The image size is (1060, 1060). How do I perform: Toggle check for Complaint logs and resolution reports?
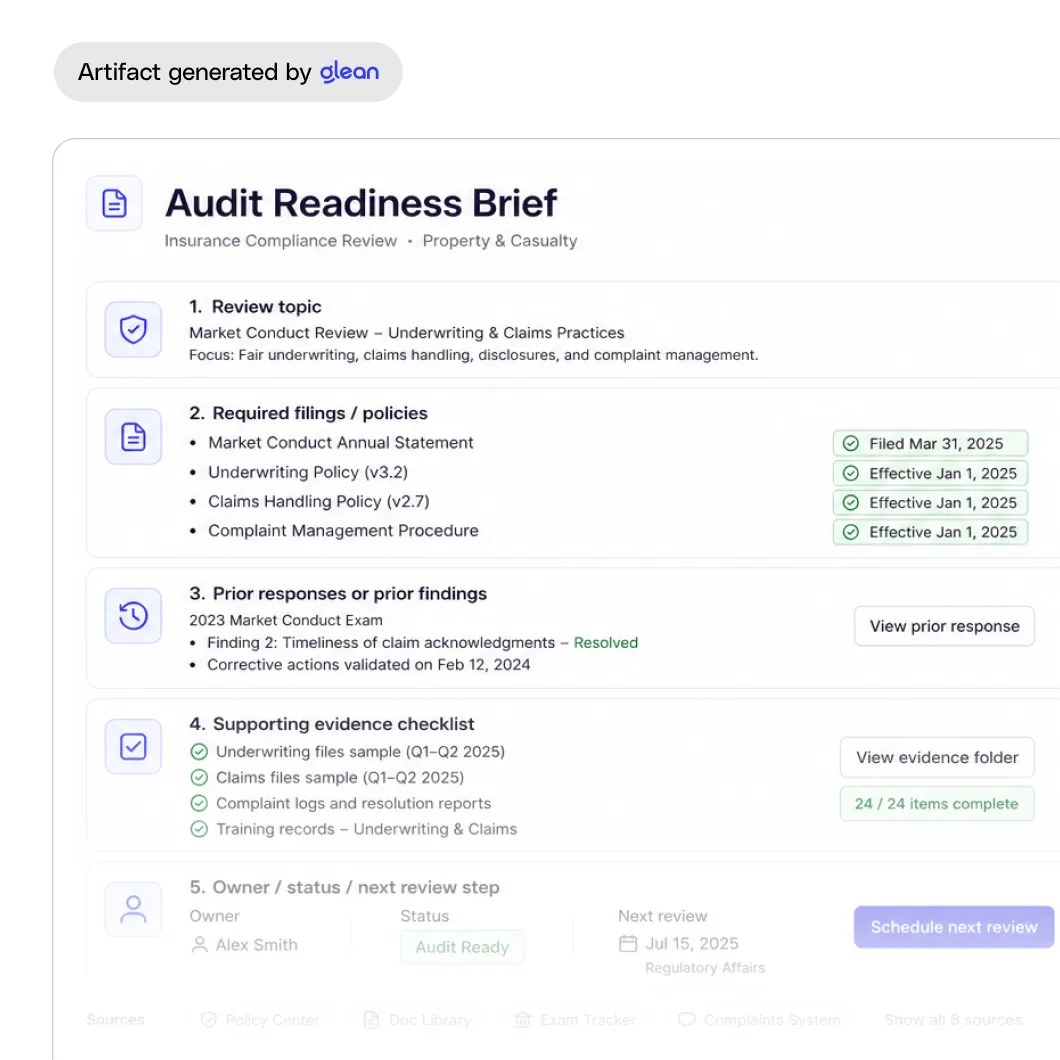tap(199, 803)
